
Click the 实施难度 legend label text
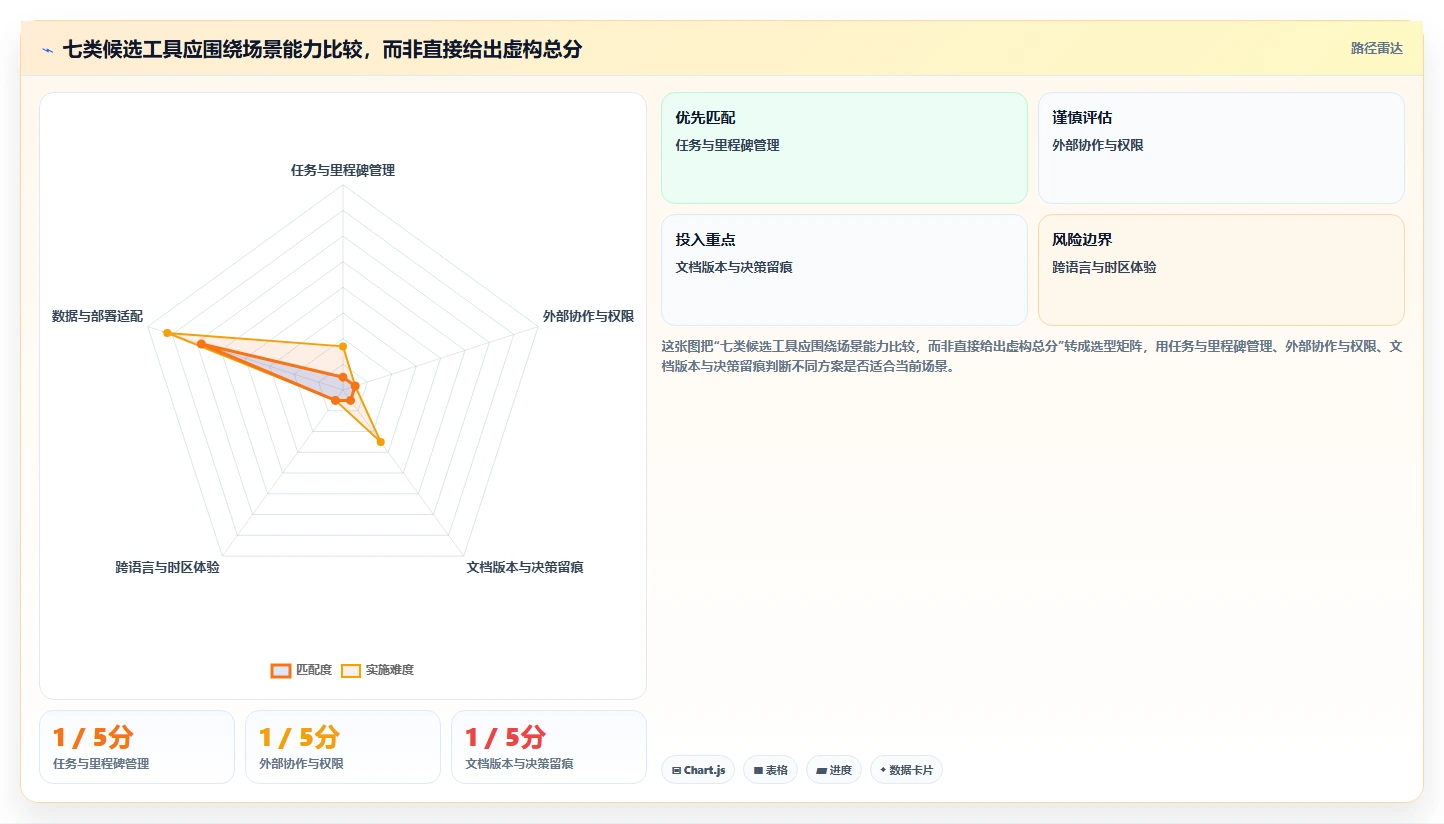click(390, 670)
